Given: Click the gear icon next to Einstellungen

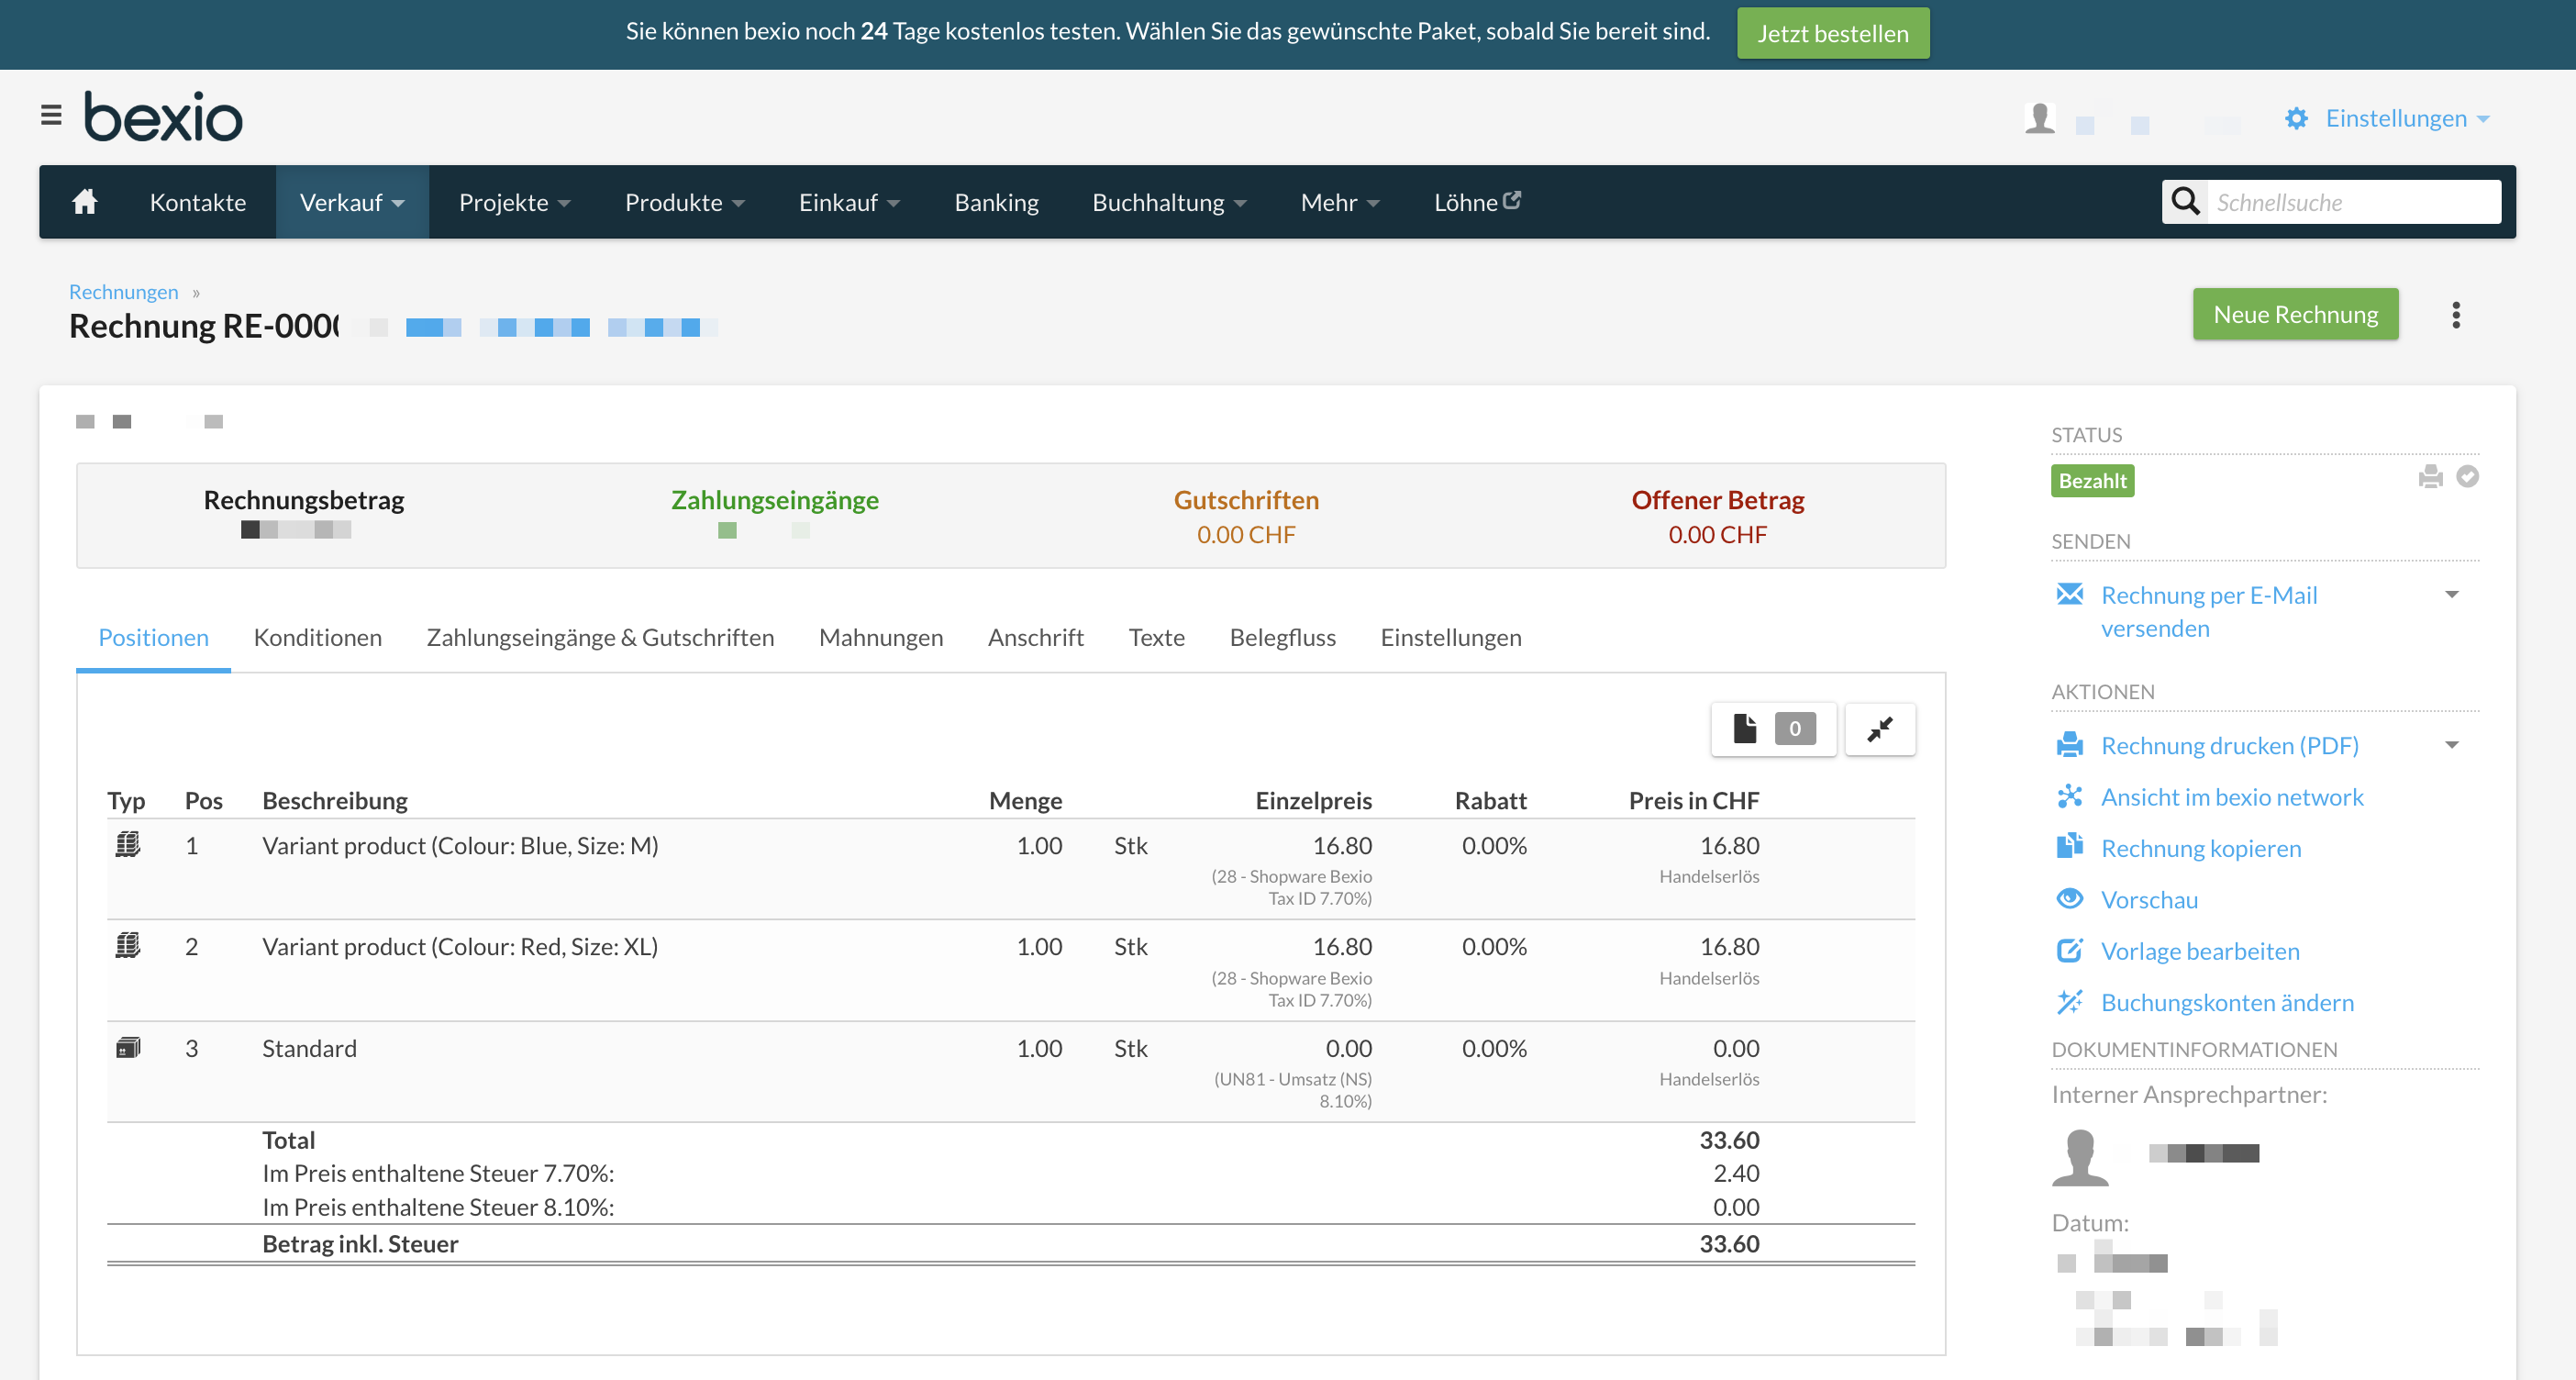Looking at the screenshot, I should click(x=2296, y=118).
